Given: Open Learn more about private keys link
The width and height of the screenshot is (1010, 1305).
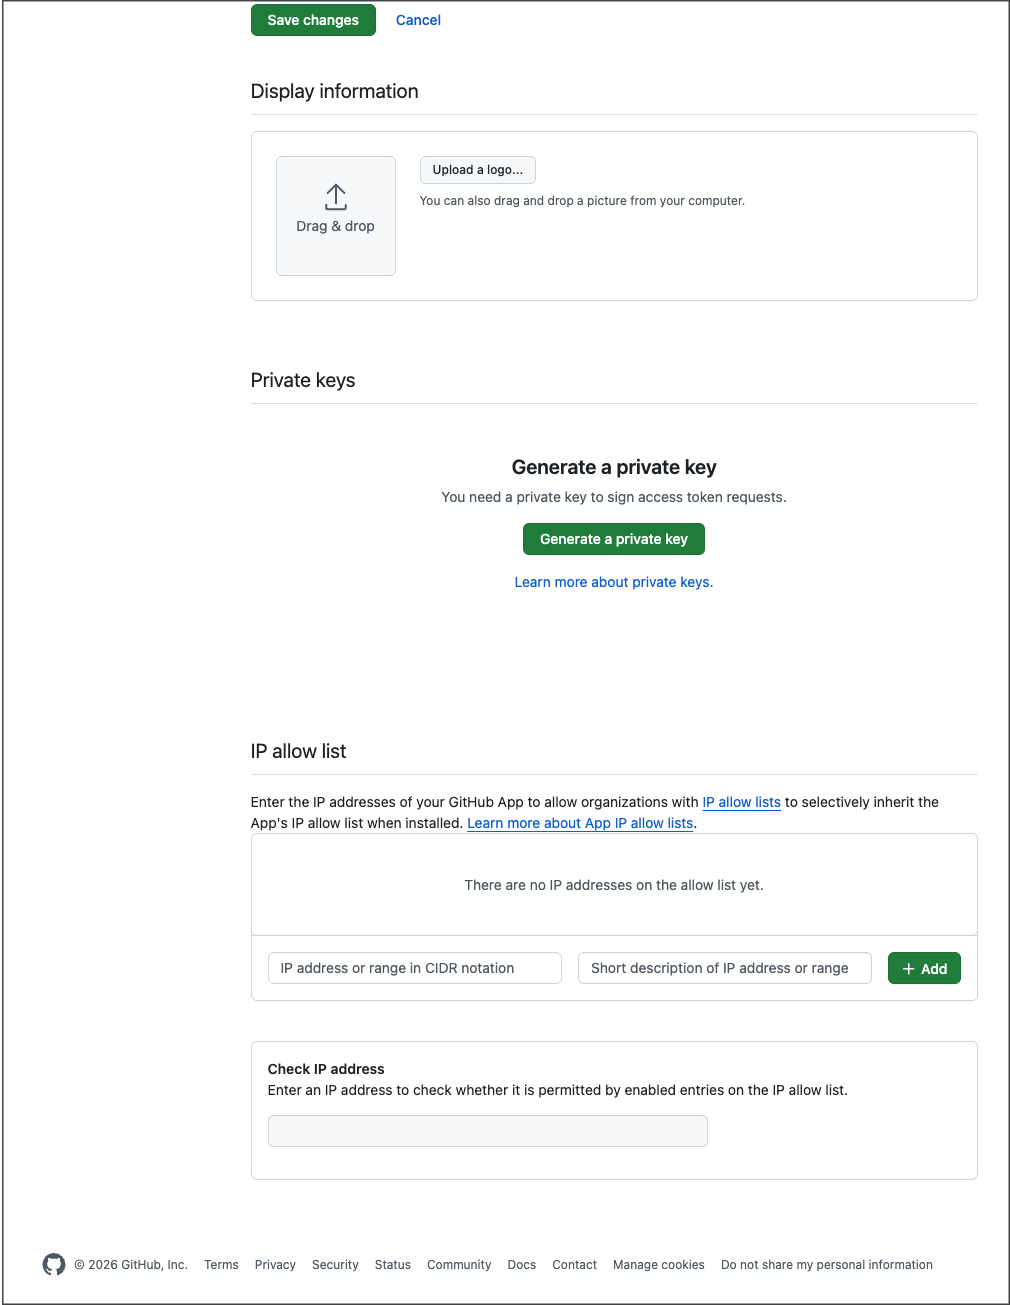Looking at the screenshot, I should (x=614, y=582).
